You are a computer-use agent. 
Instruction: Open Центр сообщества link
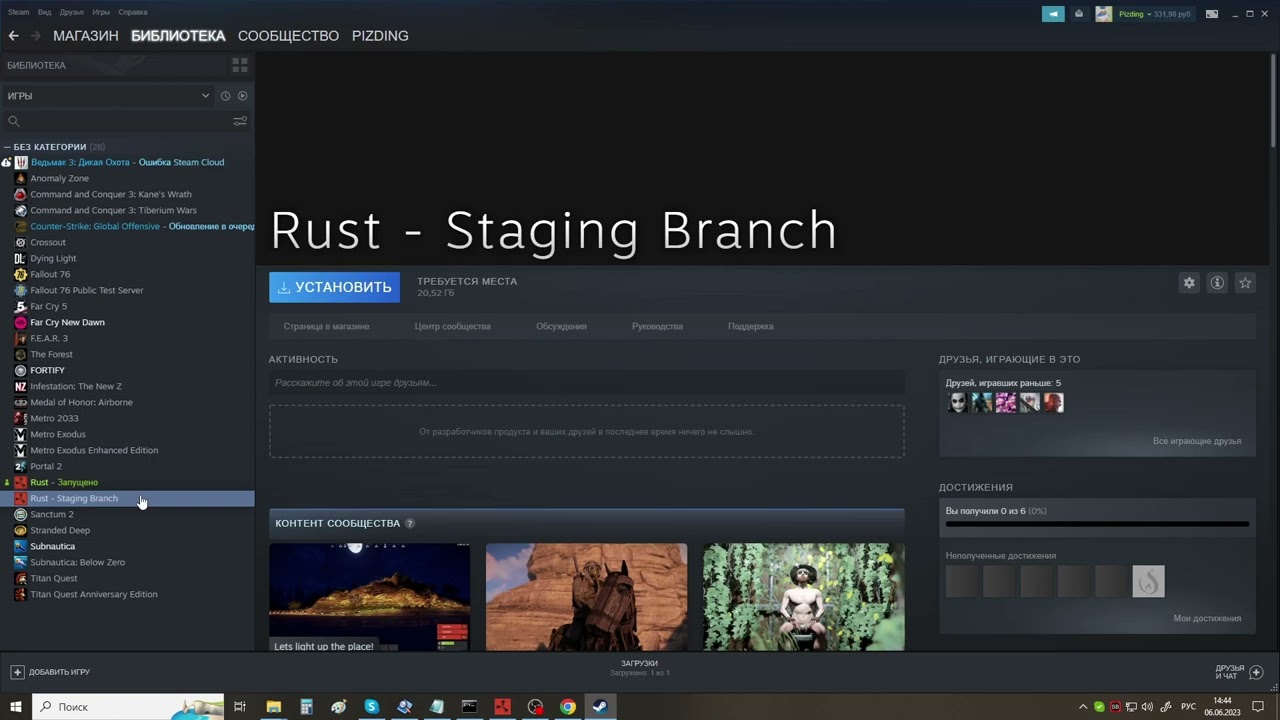pyautogui.click(x=452, y=326)
